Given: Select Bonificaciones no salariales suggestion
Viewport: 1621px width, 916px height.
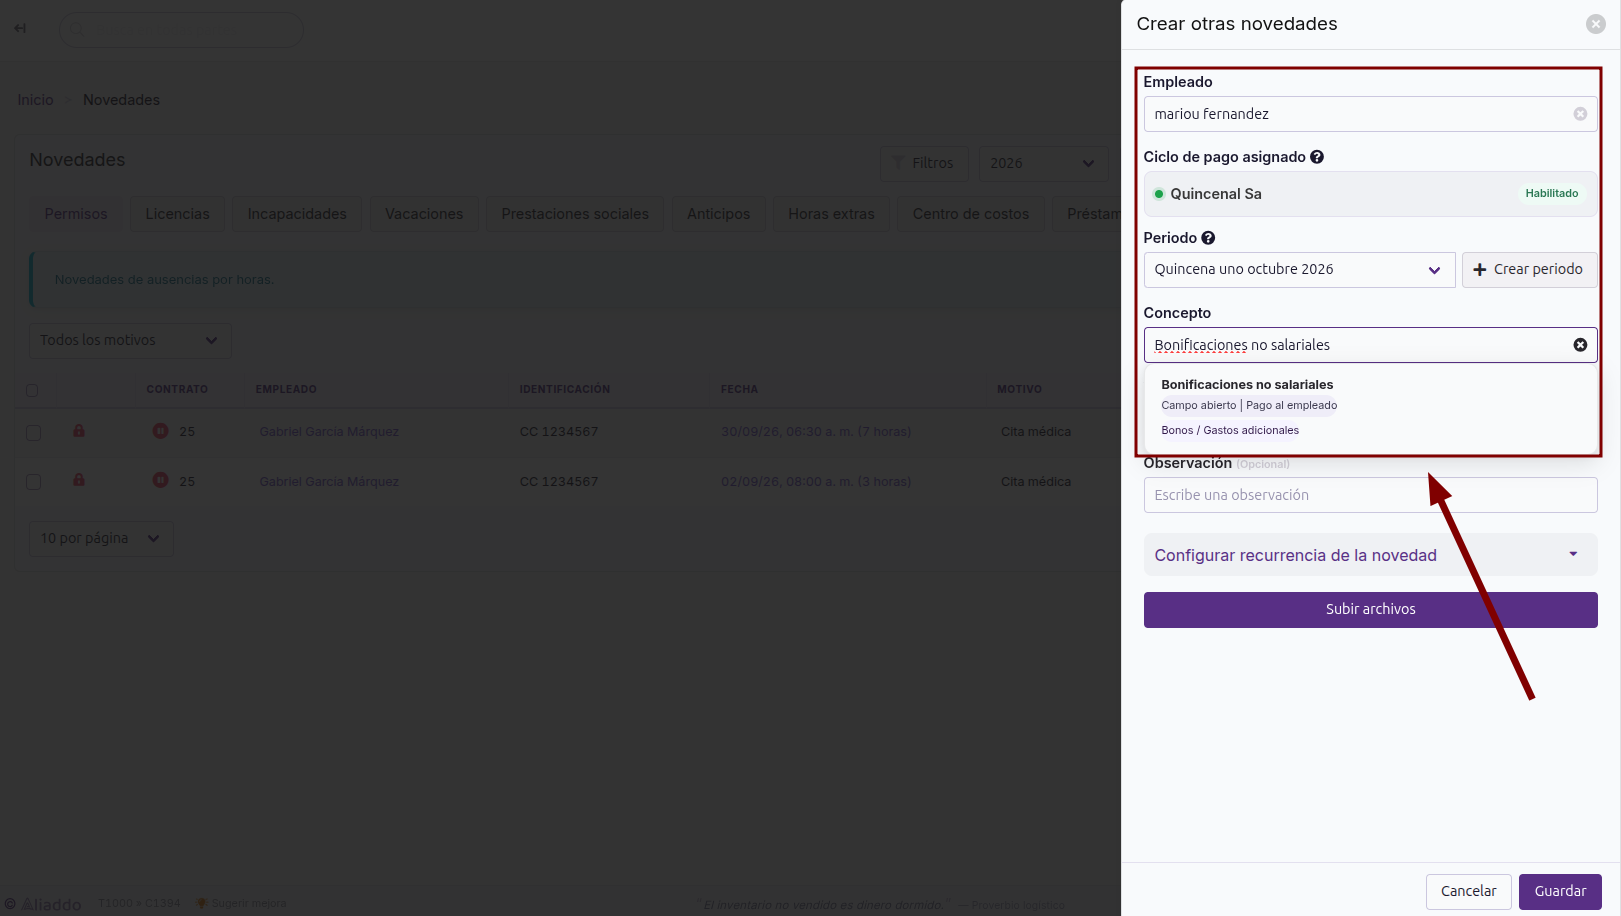Looking at the screenshot, I should [x=1370, y=407].
